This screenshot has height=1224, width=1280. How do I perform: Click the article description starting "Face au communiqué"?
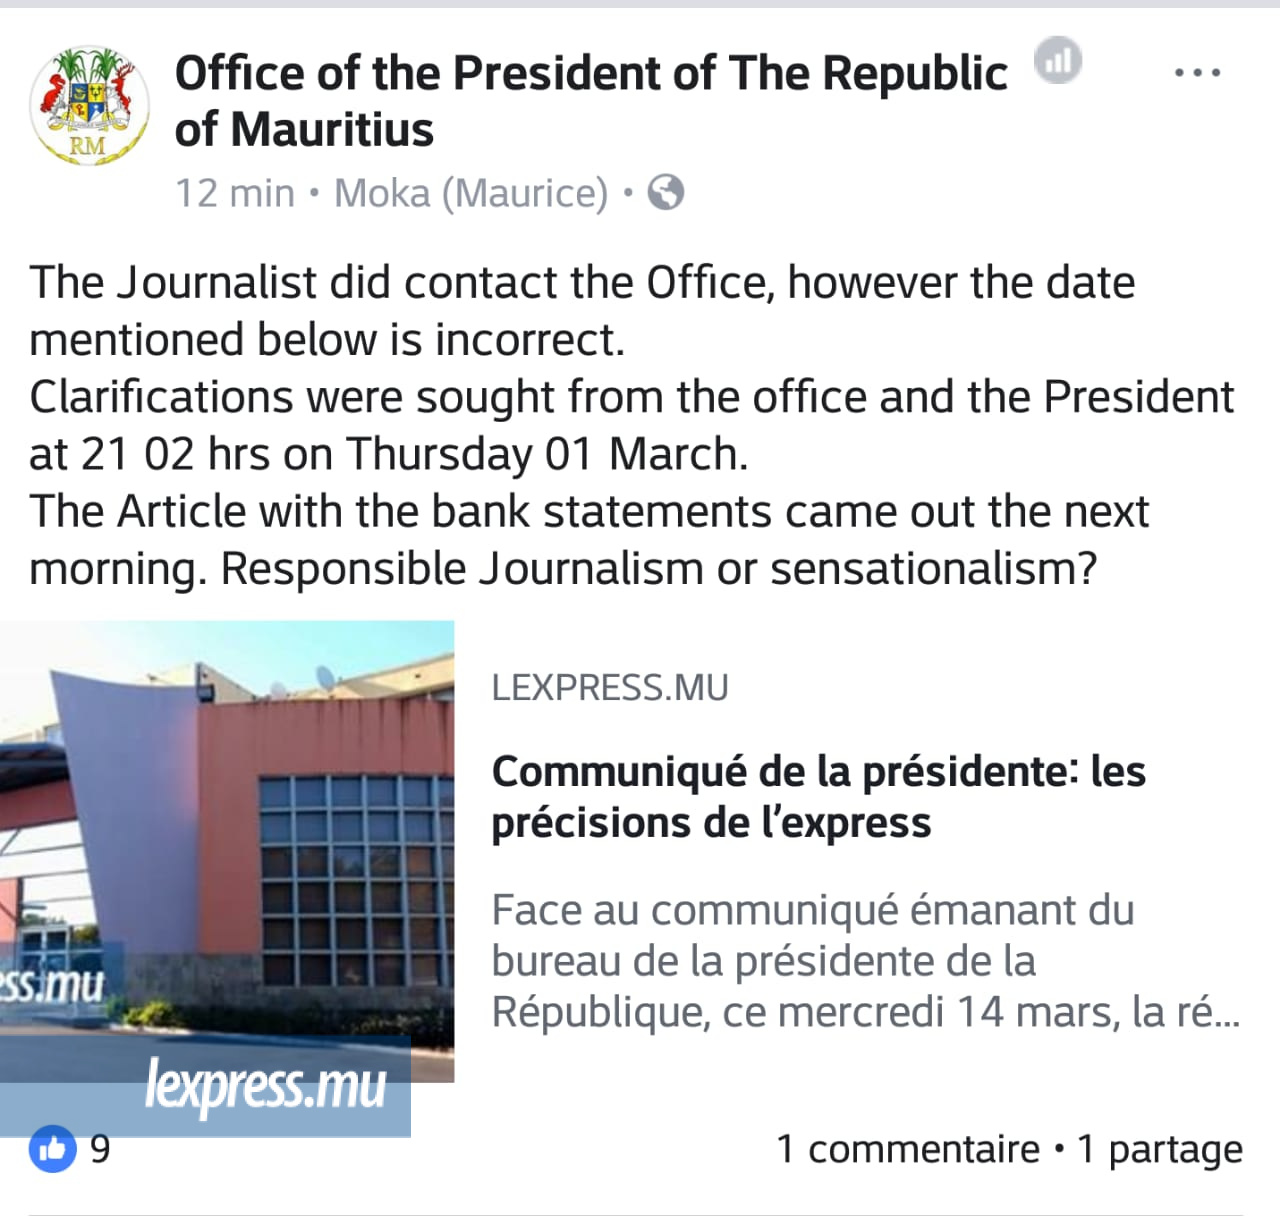[x=865, y=961]
